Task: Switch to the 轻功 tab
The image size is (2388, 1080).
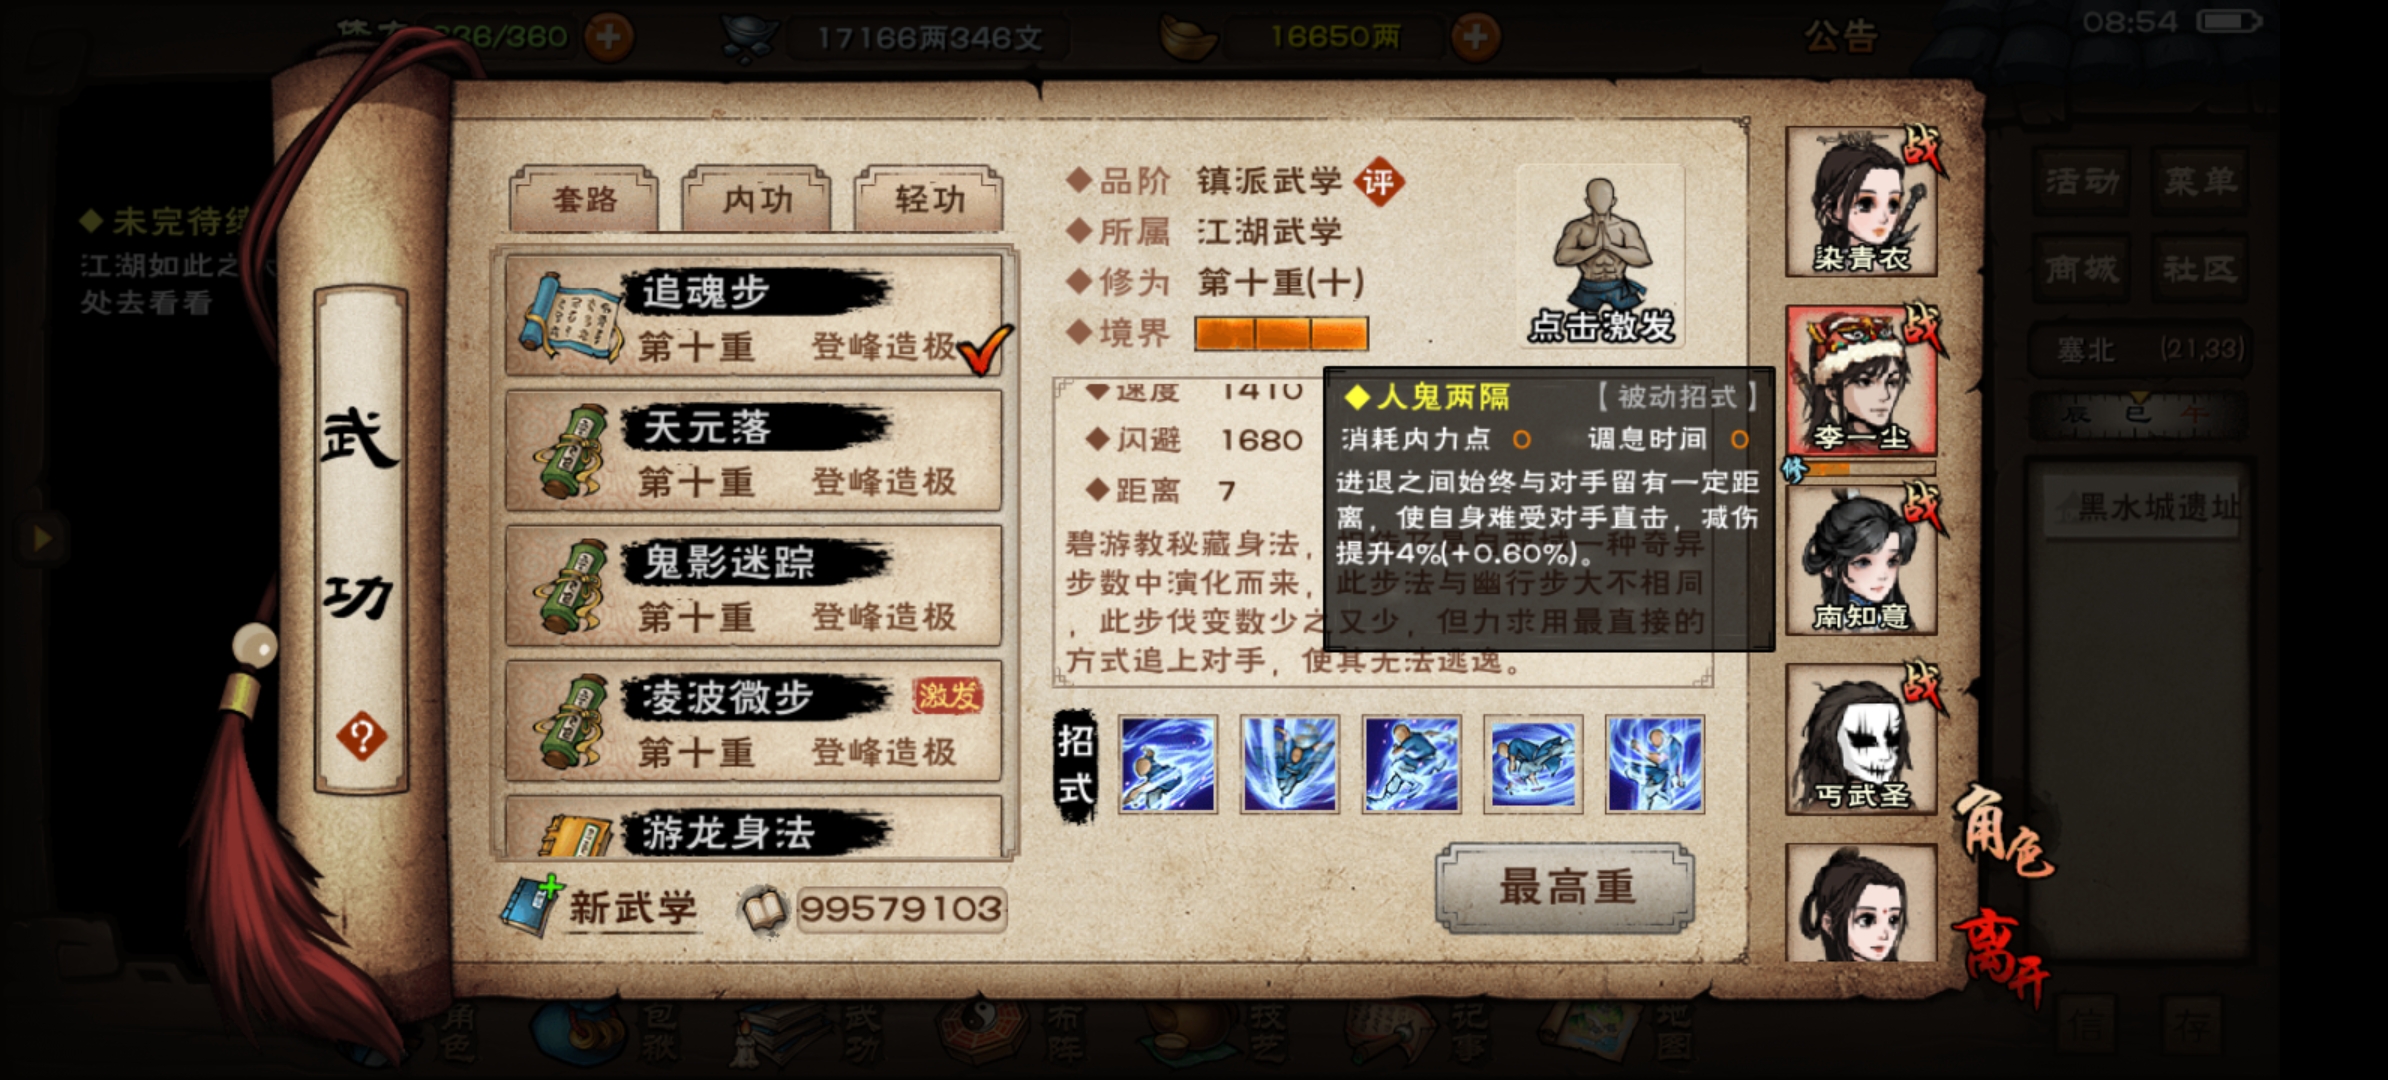Action: click(x=928, y=199)
